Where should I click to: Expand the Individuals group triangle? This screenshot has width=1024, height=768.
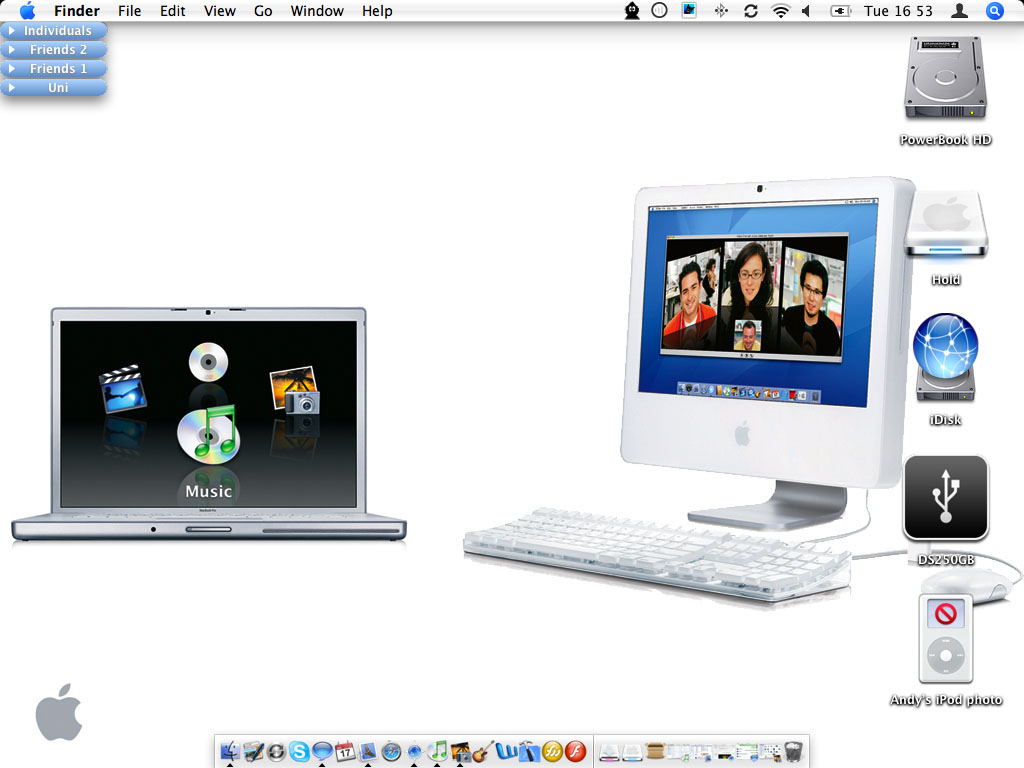click(11, 30)
